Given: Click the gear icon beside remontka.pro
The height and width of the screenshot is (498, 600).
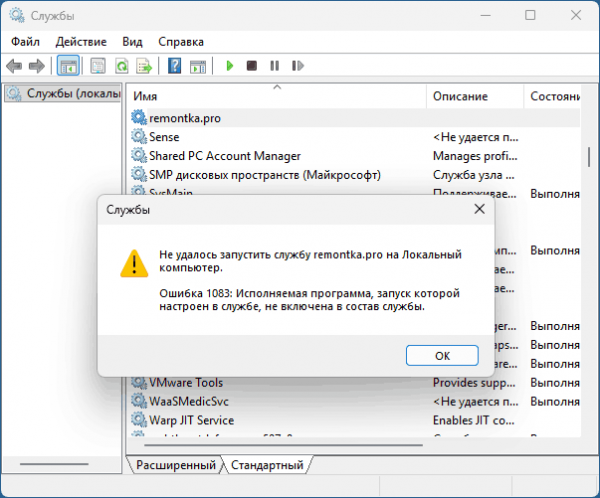Looking at the screenshot, I should [139, 118].
